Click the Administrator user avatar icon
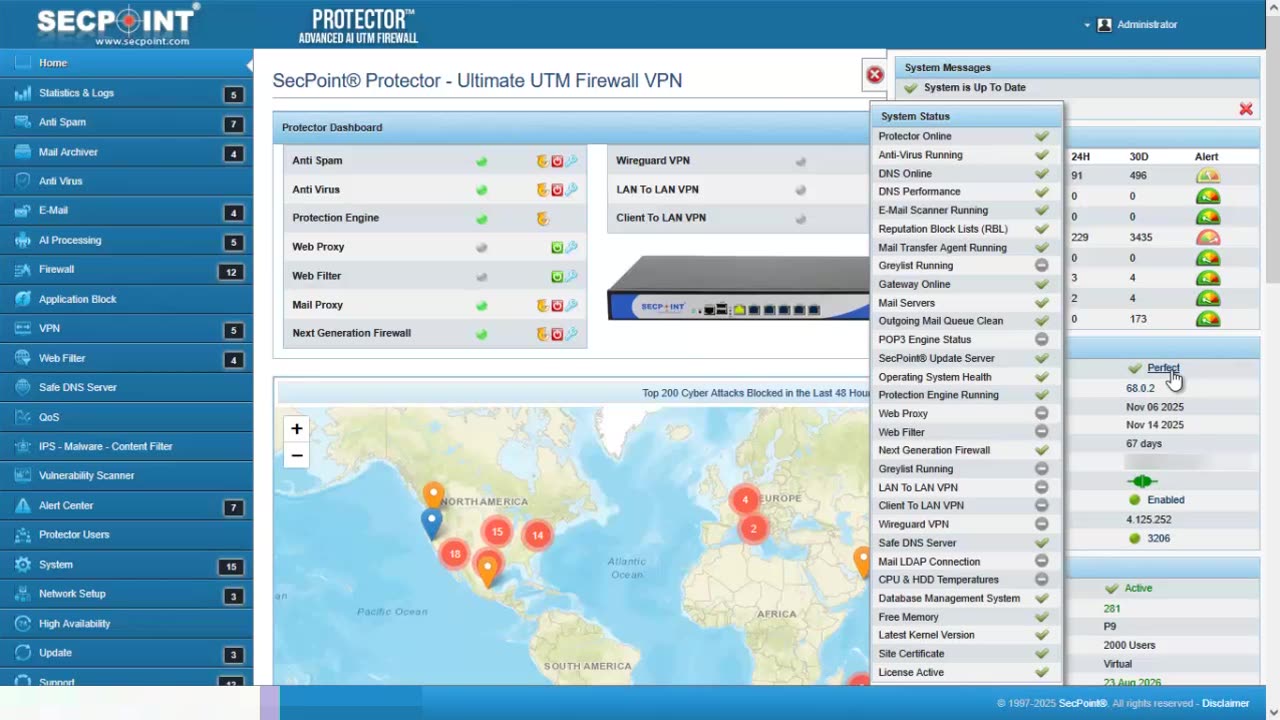 tap(1104, 25)
